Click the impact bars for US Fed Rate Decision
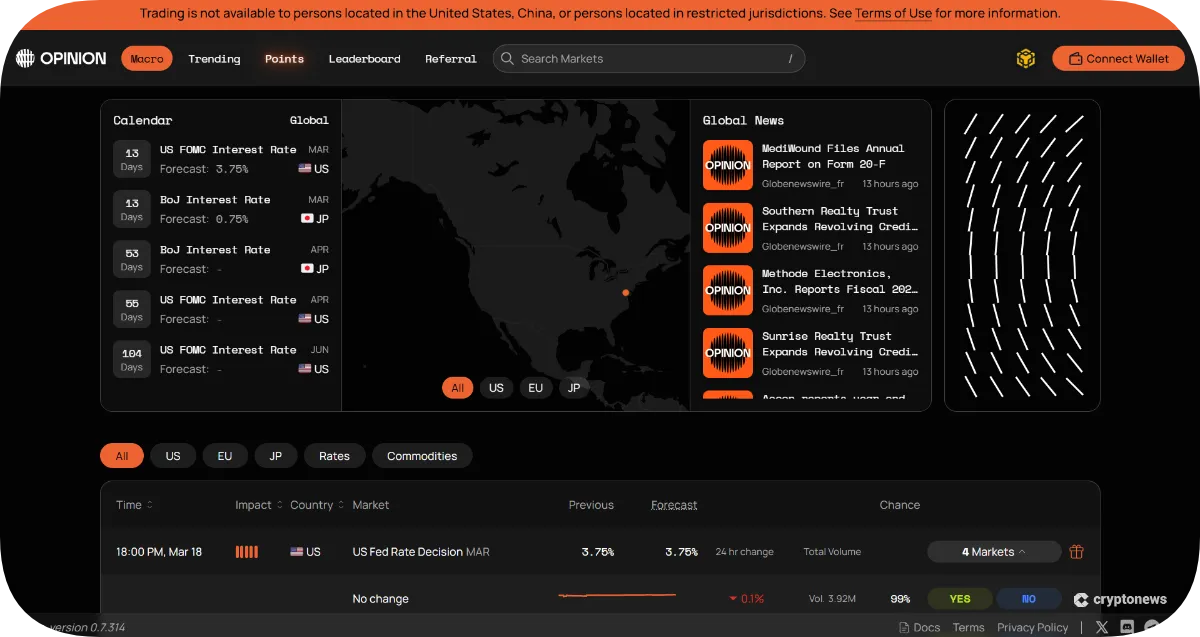This screenshot has width=1200, height=637. [x=246, y=552]
